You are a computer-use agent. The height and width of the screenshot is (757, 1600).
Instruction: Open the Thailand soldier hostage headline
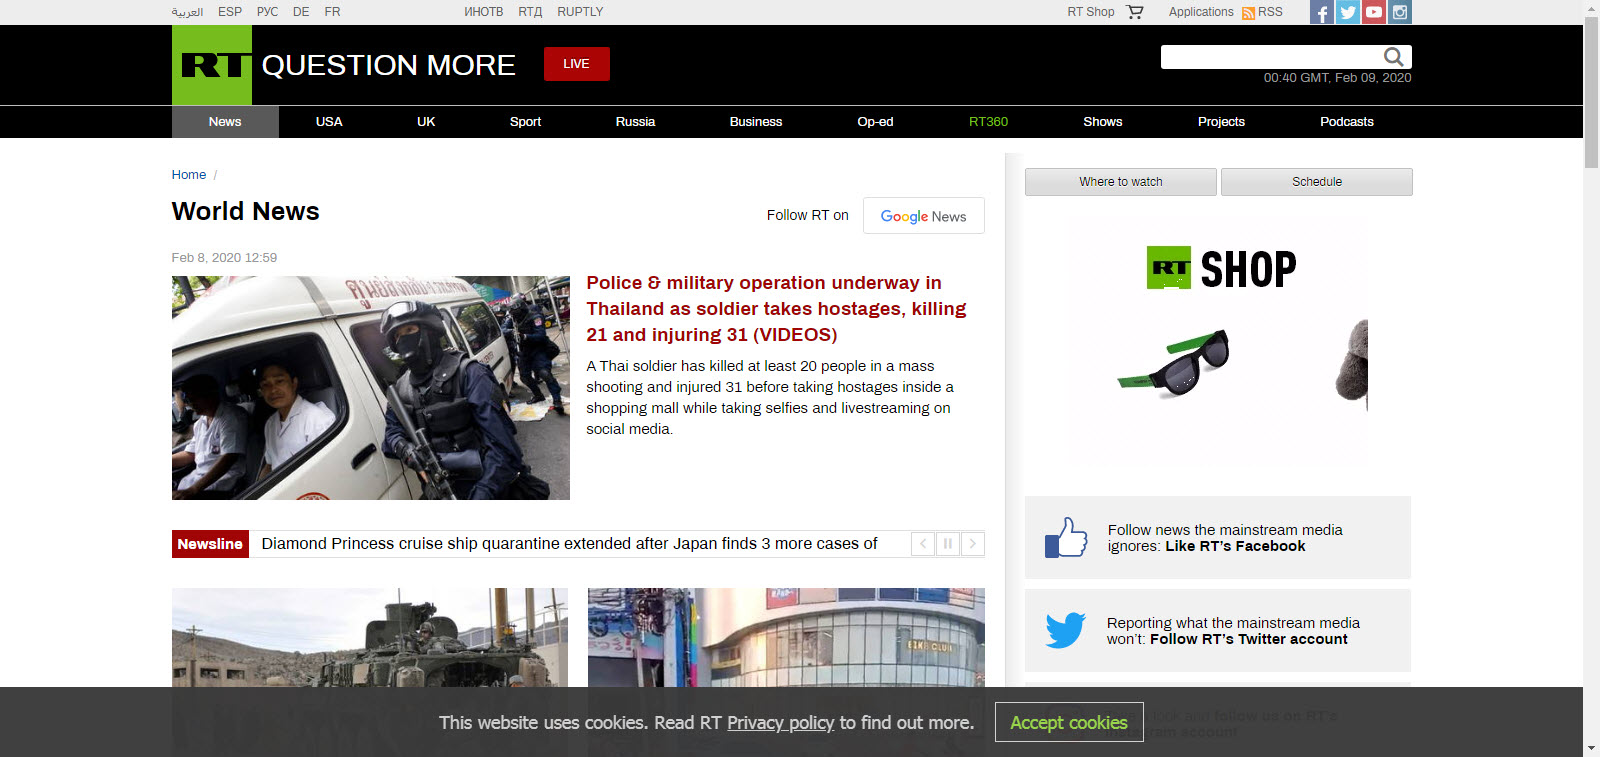tap(776, 309)
